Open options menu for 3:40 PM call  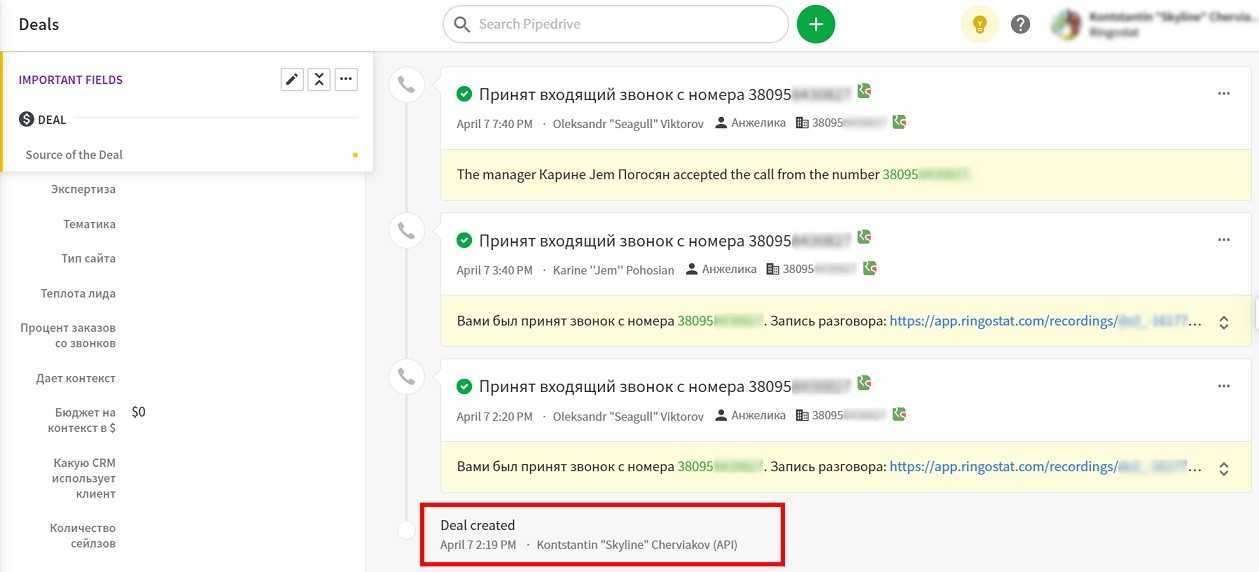[1223, 240]
